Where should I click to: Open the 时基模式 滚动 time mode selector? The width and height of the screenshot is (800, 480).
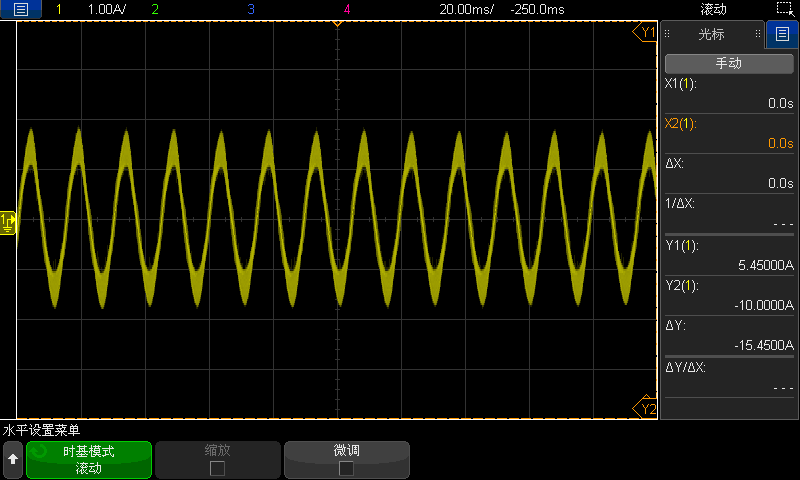[88, 460]
